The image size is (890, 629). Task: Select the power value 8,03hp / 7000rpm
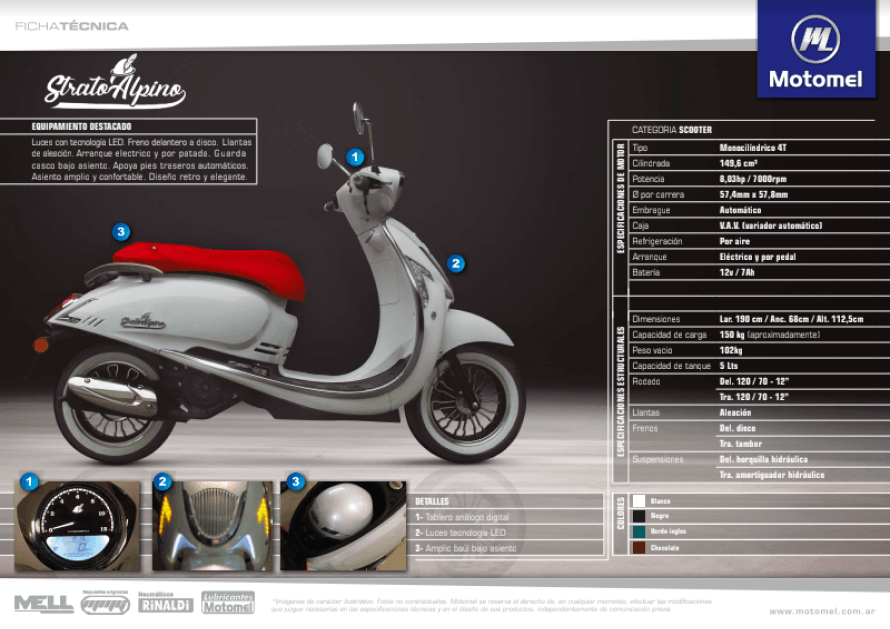[753, 179]
